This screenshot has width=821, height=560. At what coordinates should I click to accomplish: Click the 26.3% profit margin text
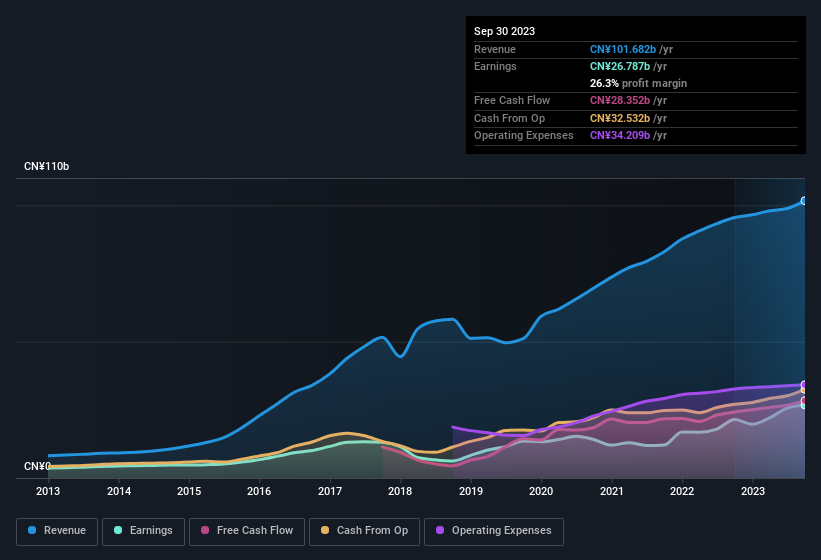pyautogui.click(x=638, y=83)
